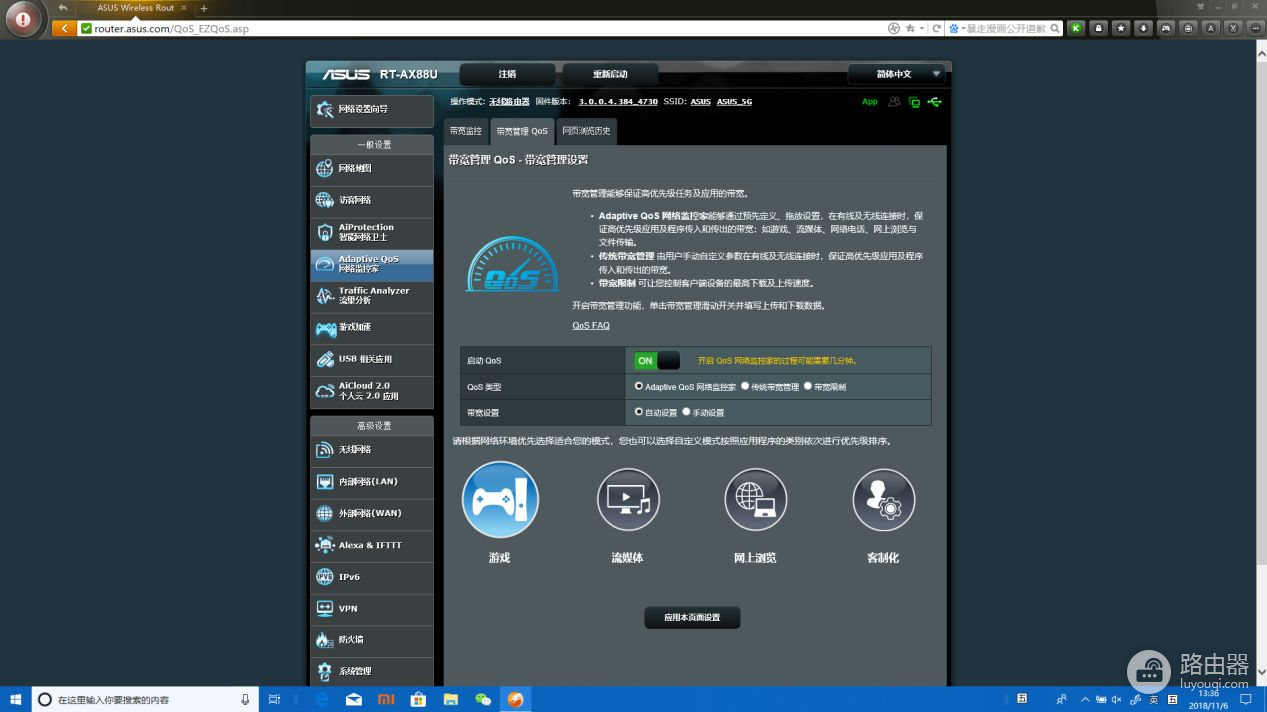The image size is (1267, 712).
Task: Open Traffic Analyzer from the sidebar
Action: [372, 296]
